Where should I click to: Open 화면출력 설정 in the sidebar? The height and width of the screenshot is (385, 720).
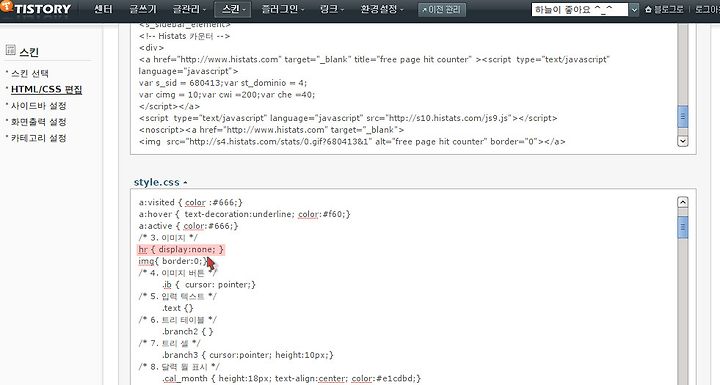39,122
